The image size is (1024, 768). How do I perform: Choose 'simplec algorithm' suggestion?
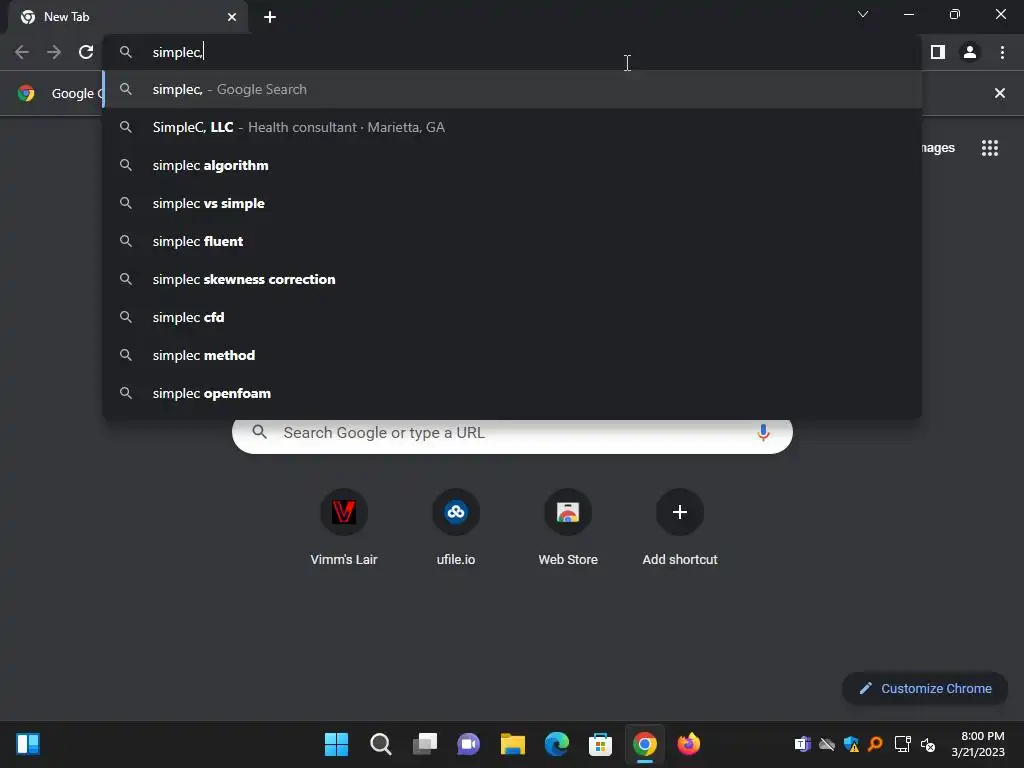click(x=512, y=165)
